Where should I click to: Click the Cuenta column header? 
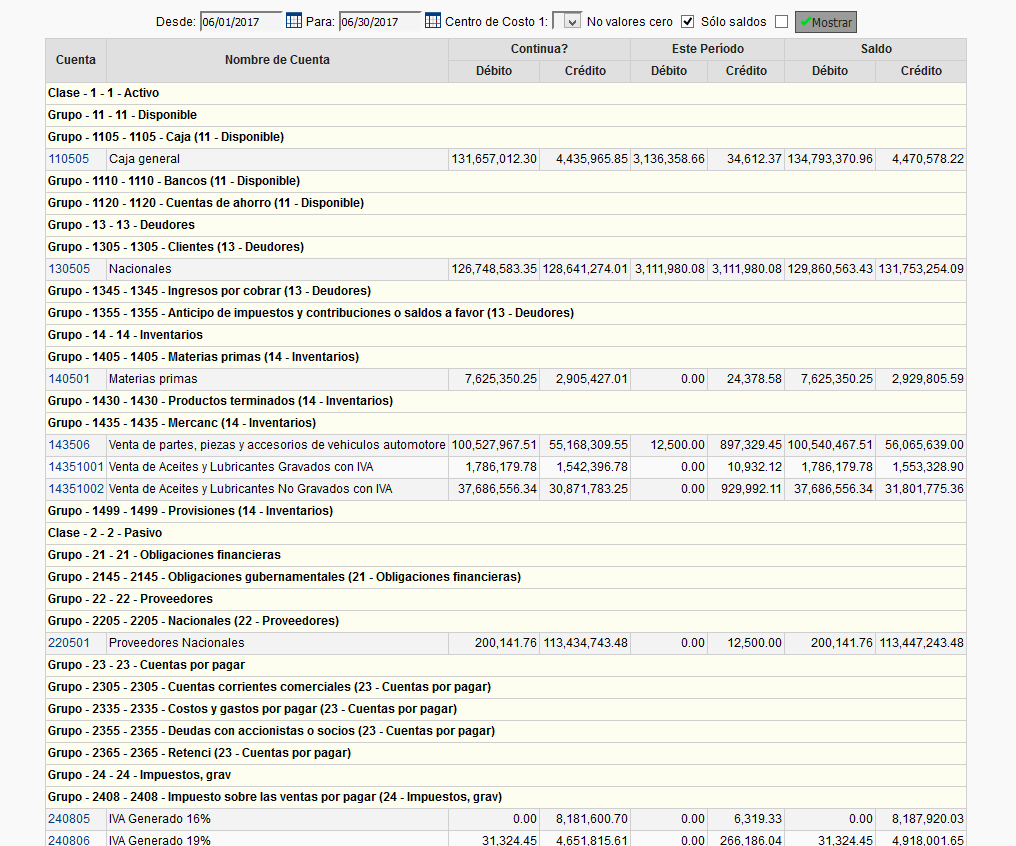[x=76, y=60]
